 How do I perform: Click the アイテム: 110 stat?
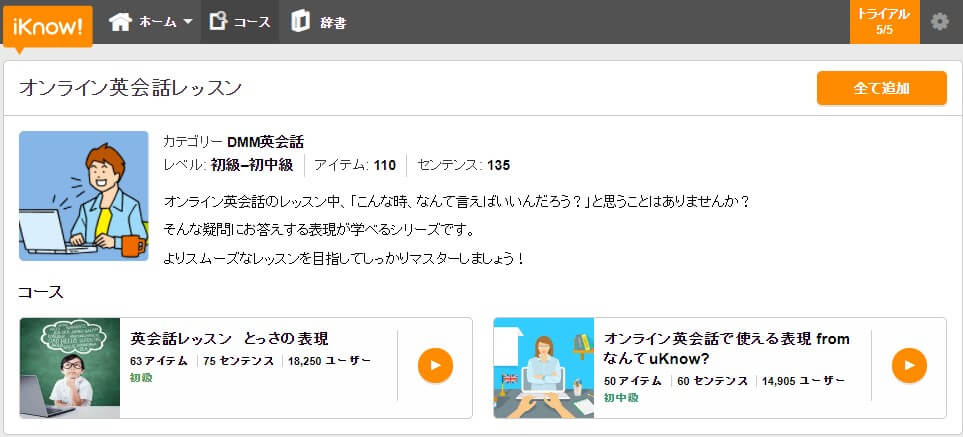pyautogui.click(x=355, y=165)
